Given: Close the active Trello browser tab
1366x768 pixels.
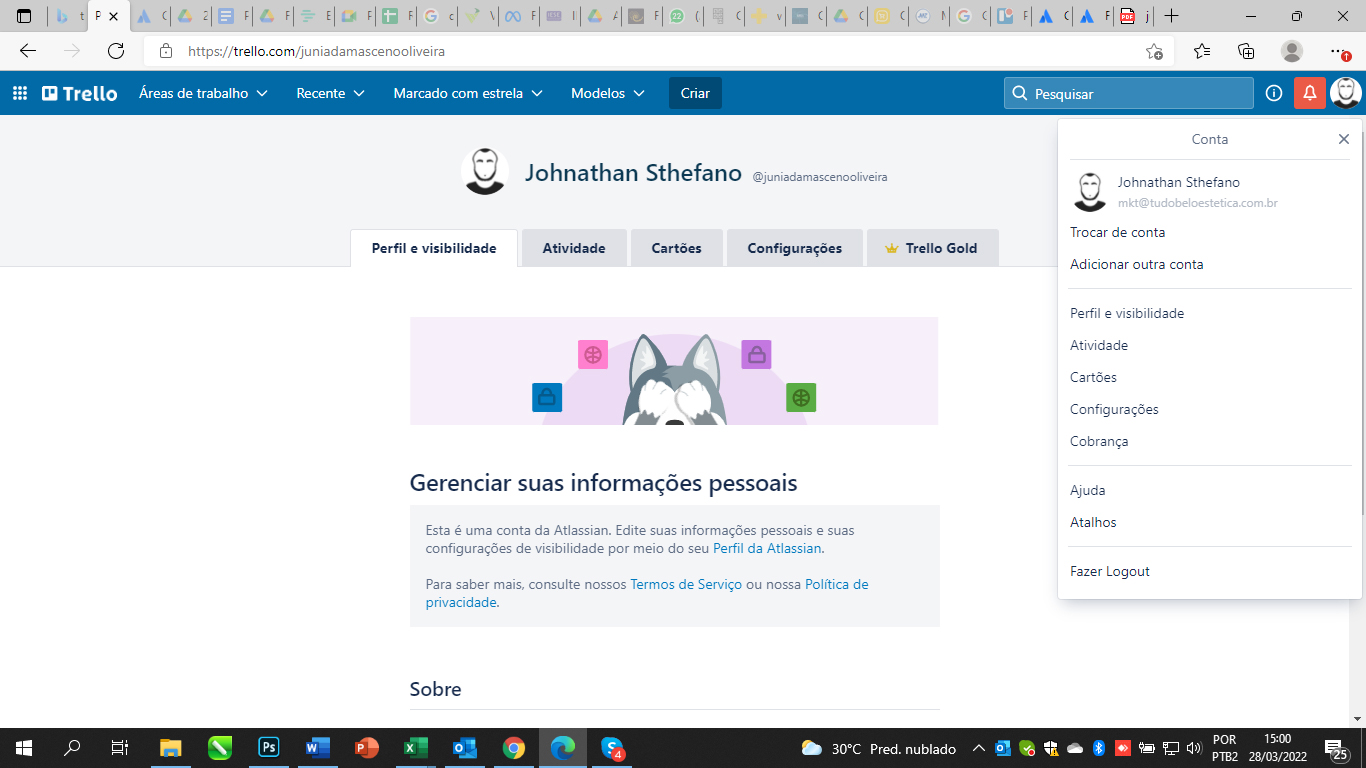Looking at the screenshot, I should 114,16.
